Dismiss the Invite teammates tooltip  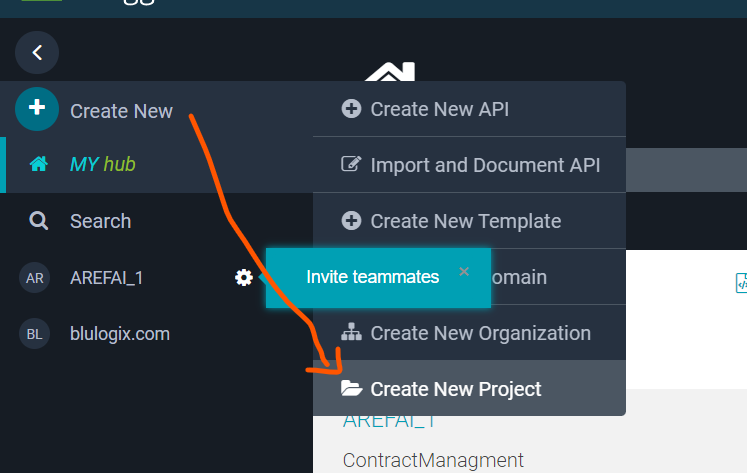click(464, 271)
